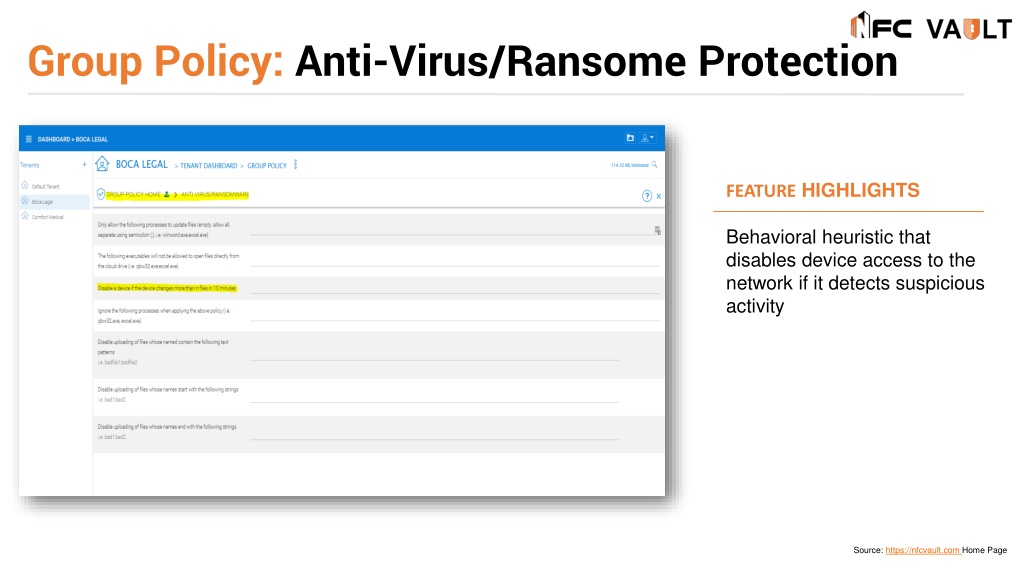Click the Boca Legal tenant home icon
The height and width of the screenshot is (576, 1024).
pyautogui.click(x=102, y=164)
